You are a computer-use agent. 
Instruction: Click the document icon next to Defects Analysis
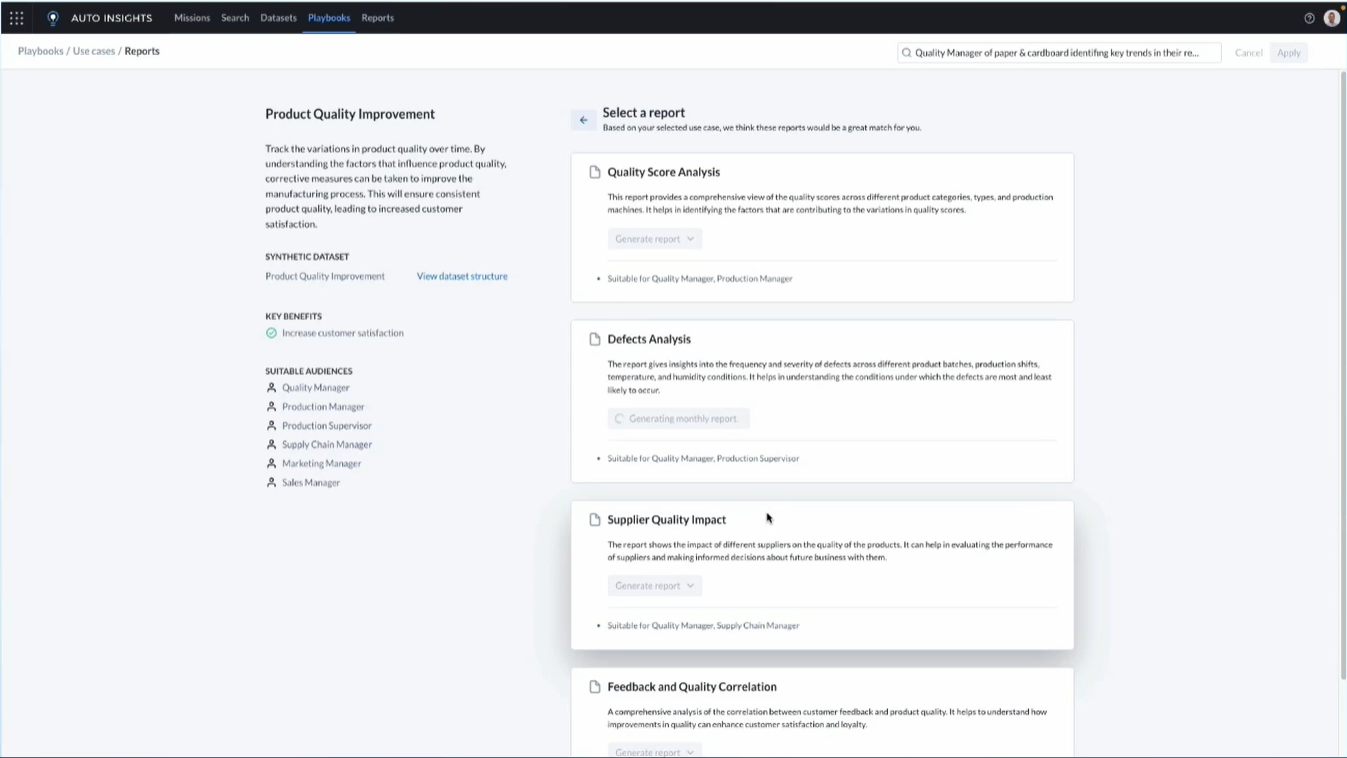595,339
